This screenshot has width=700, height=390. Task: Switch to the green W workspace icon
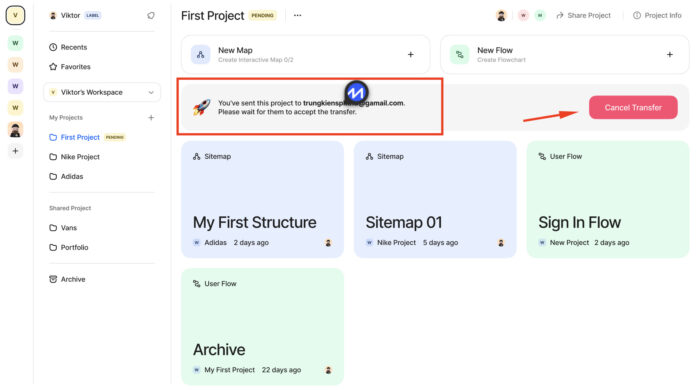15,43
